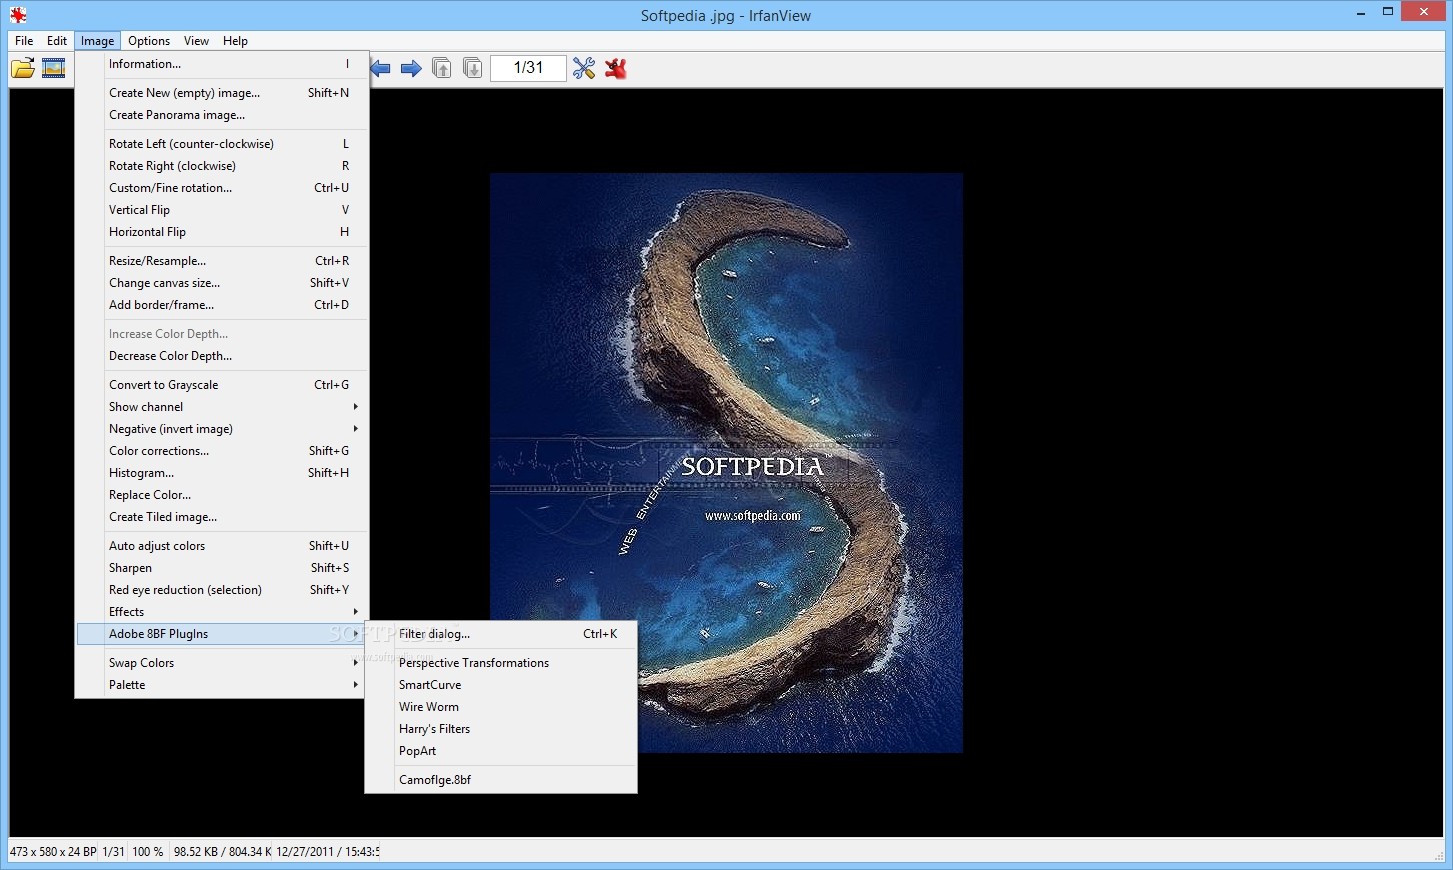Select Harry's Filters plugin
Image resolution: width=1453 pixels, height=870 pixels.
(x=501, y=729)
